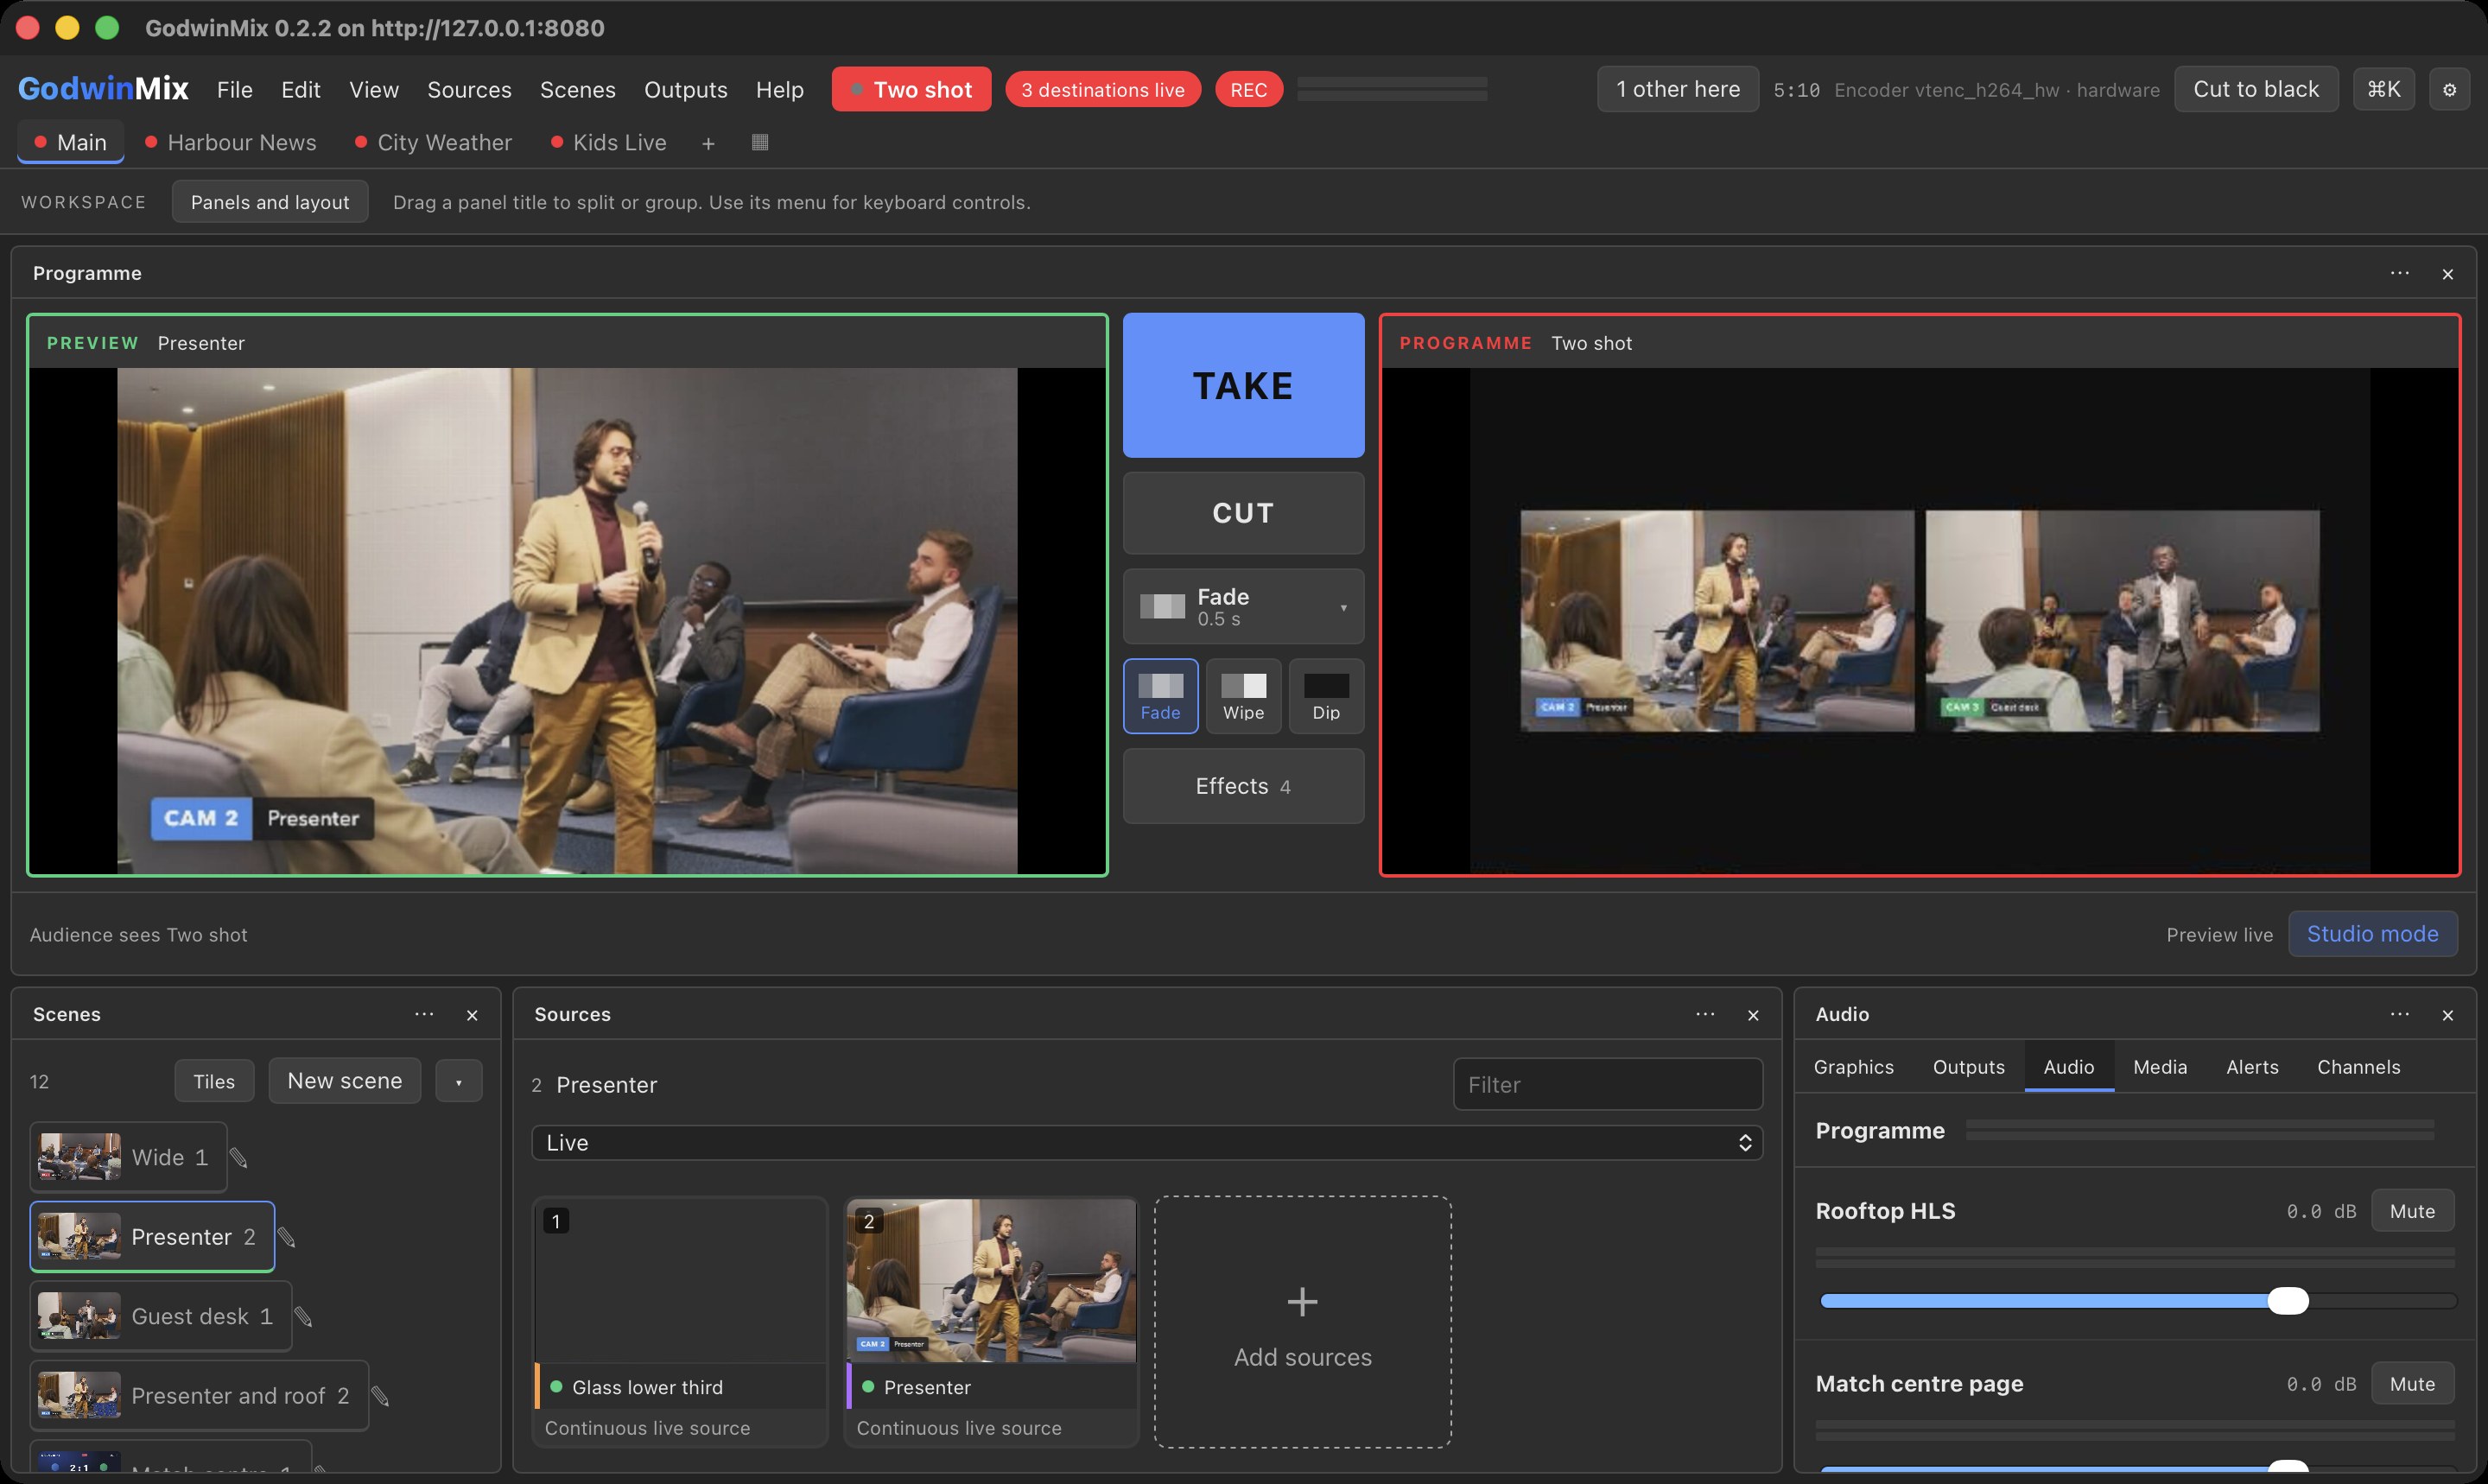Edit the Wide scene pencil icon
Image resolution: width=2488 pixels, height=1484 pixels.
[239, 1158]
